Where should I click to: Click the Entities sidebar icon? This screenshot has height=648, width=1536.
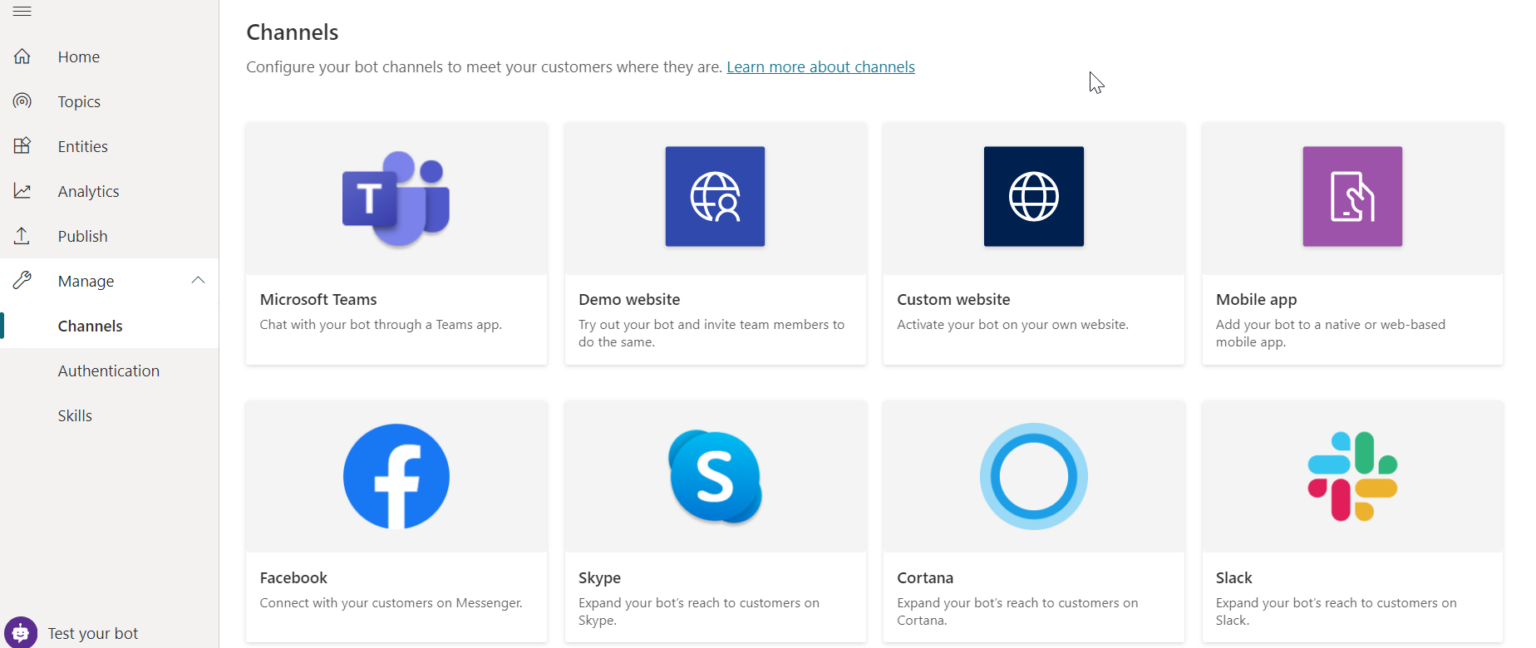pos(20,146)
